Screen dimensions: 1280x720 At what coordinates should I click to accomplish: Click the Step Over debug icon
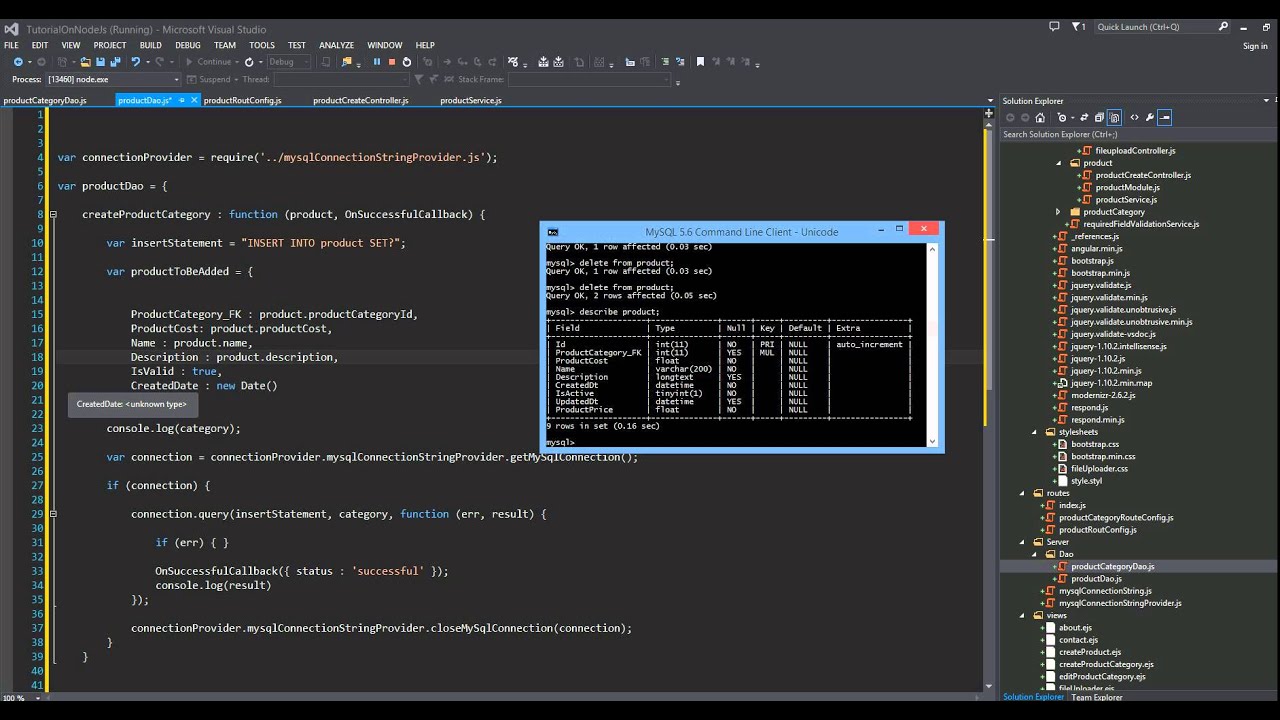tap(477, 61)
